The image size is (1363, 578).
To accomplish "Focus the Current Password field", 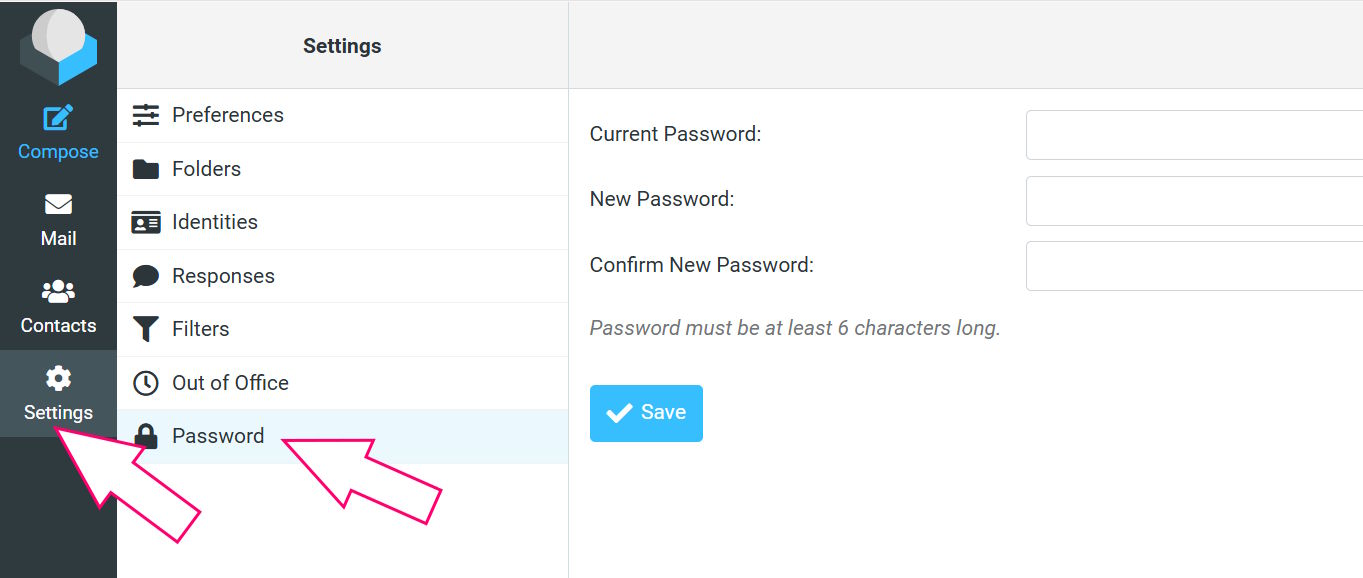I will point(1194,135).
